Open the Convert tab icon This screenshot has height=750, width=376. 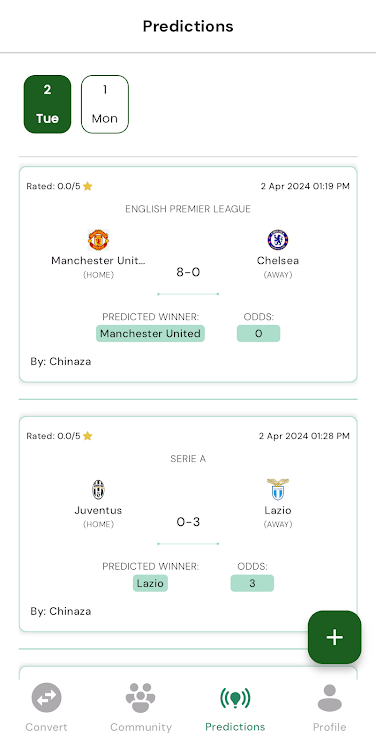click(x=46, y=698)
